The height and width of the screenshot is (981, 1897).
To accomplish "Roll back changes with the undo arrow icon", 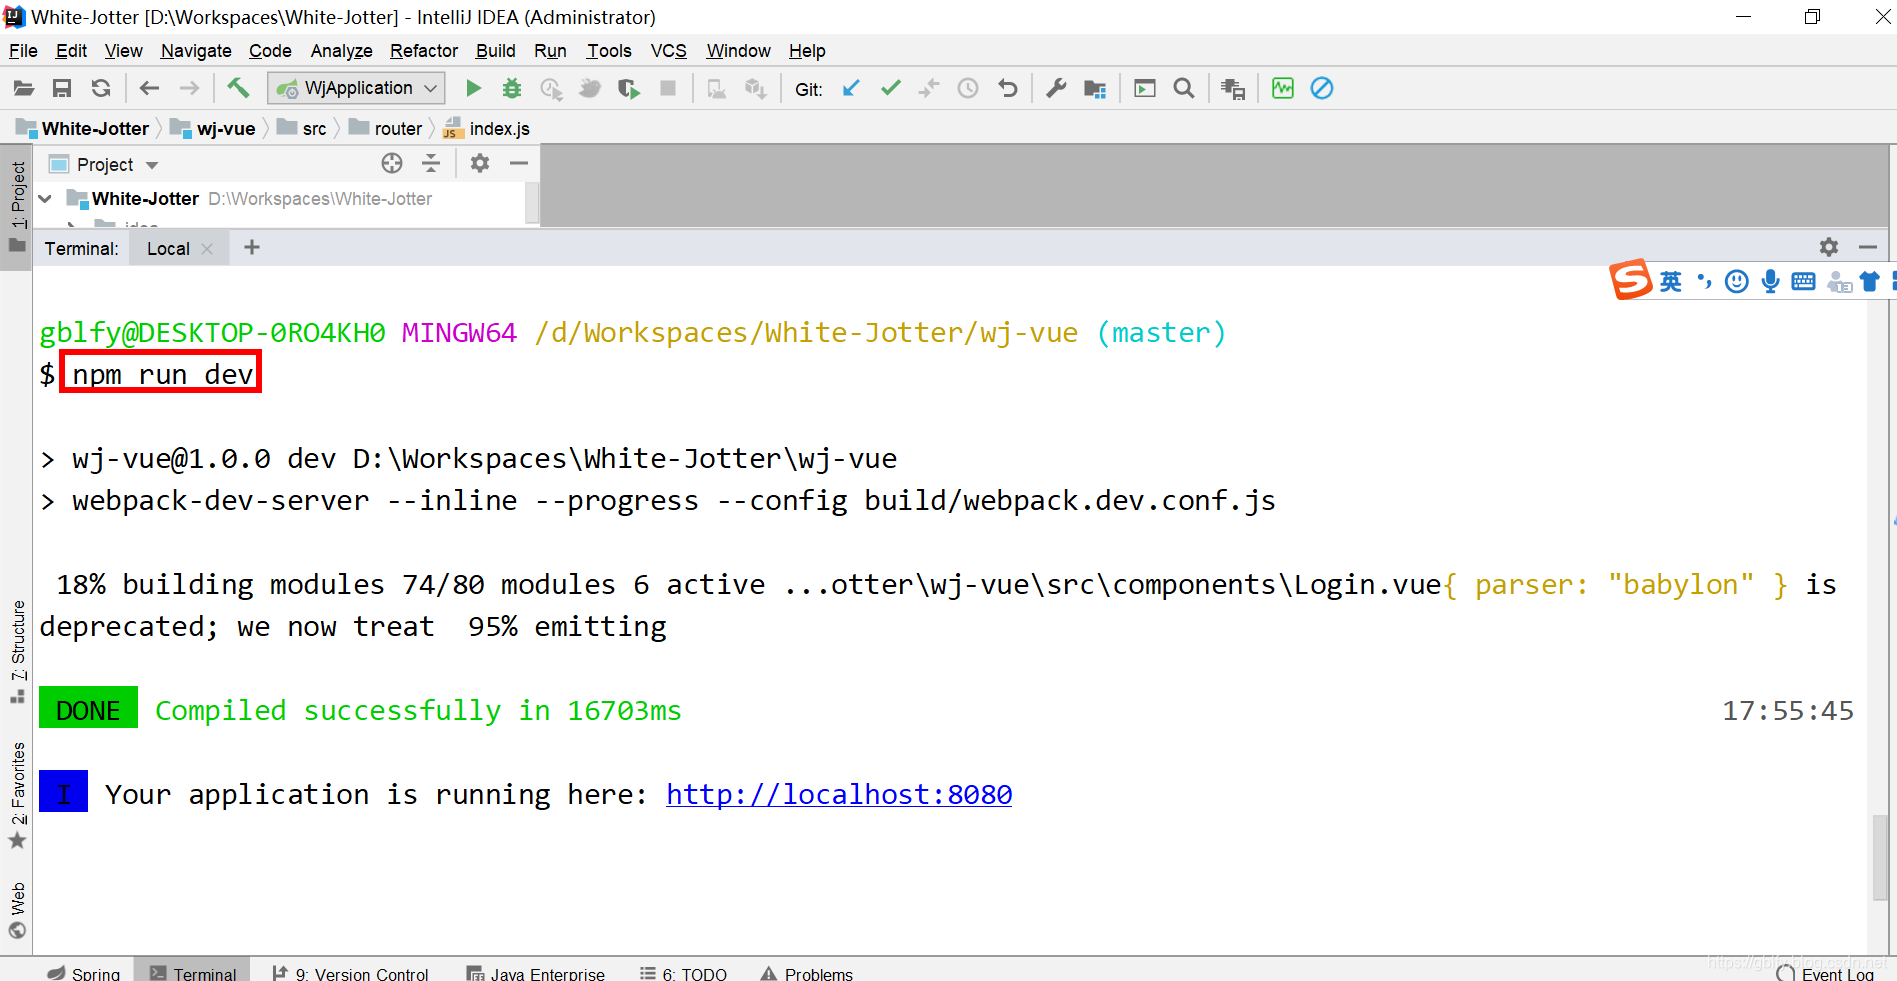I will tap(1008, 89).
